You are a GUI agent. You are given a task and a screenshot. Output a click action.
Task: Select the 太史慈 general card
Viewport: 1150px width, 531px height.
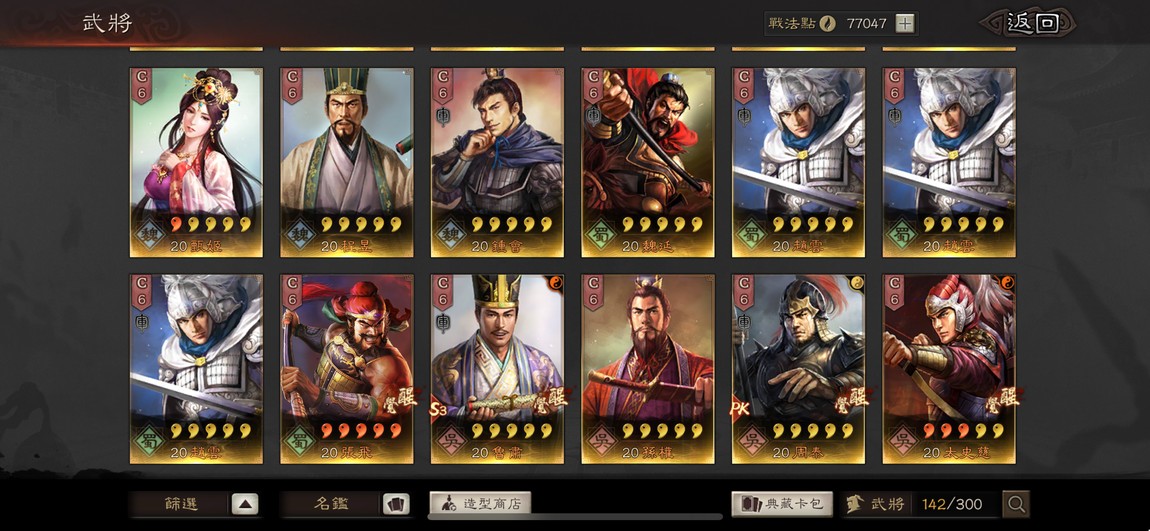pyautogui.click(x=949, y=369)
